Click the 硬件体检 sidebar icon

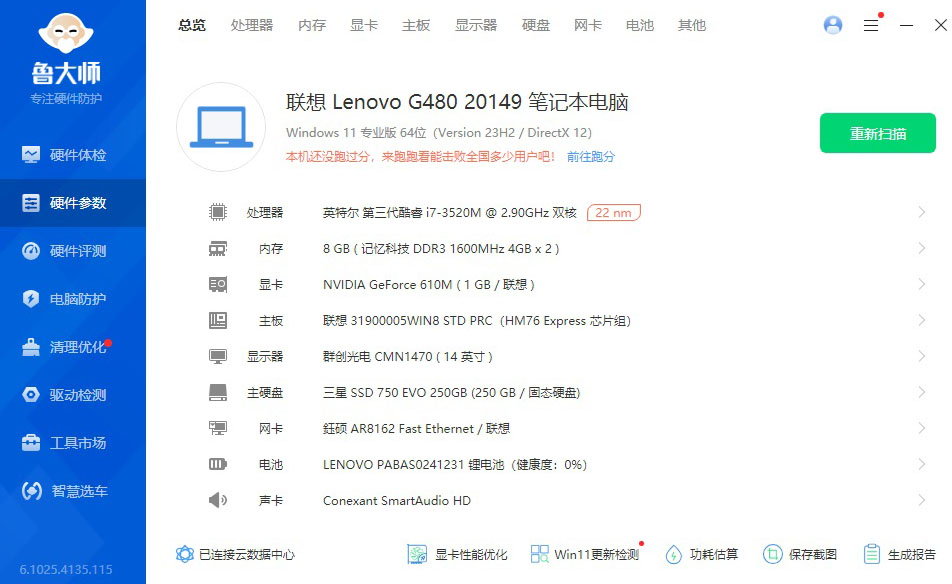pyautogui.click(x=31, y=155)
